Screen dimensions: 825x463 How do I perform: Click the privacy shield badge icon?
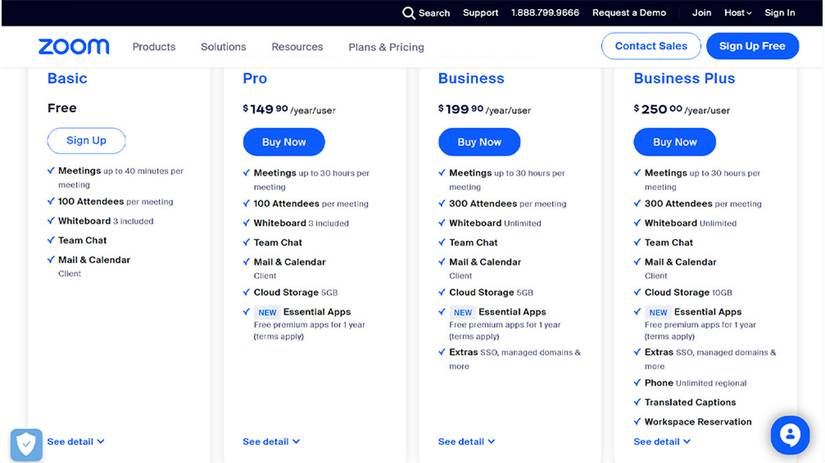click(26, 445)
